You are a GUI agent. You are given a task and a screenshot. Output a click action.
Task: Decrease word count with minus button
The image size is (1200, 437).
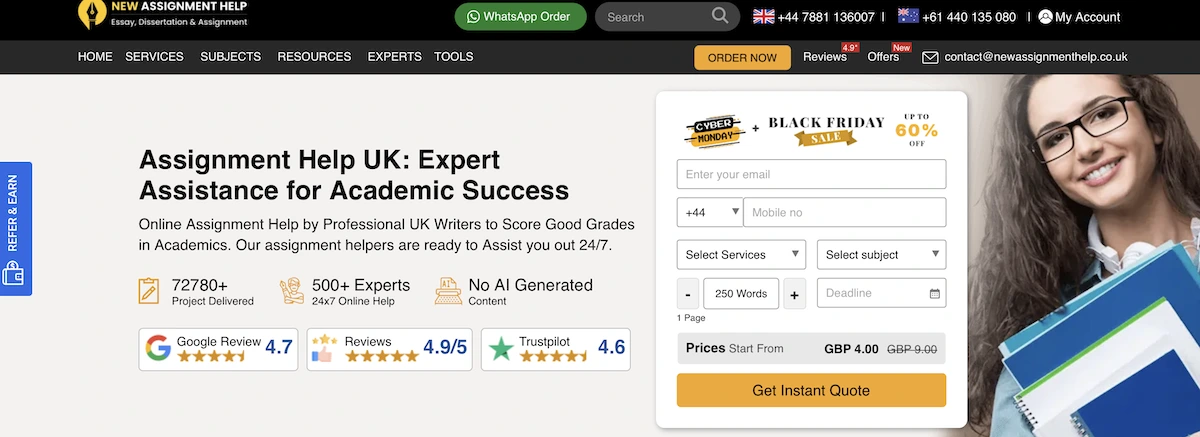(x=689, y=294)
